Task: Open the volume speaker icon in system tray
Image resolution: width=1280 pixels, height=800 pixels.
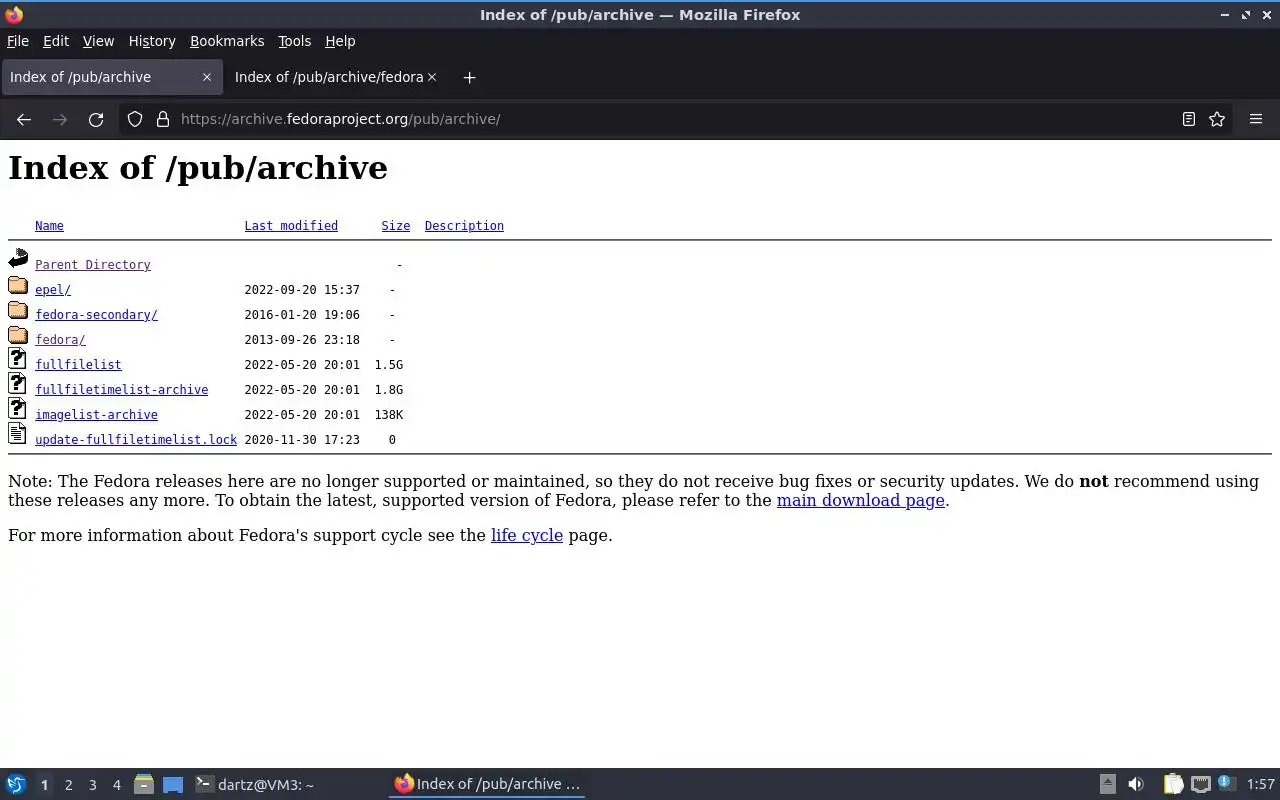Action: tap(1136, 784)
